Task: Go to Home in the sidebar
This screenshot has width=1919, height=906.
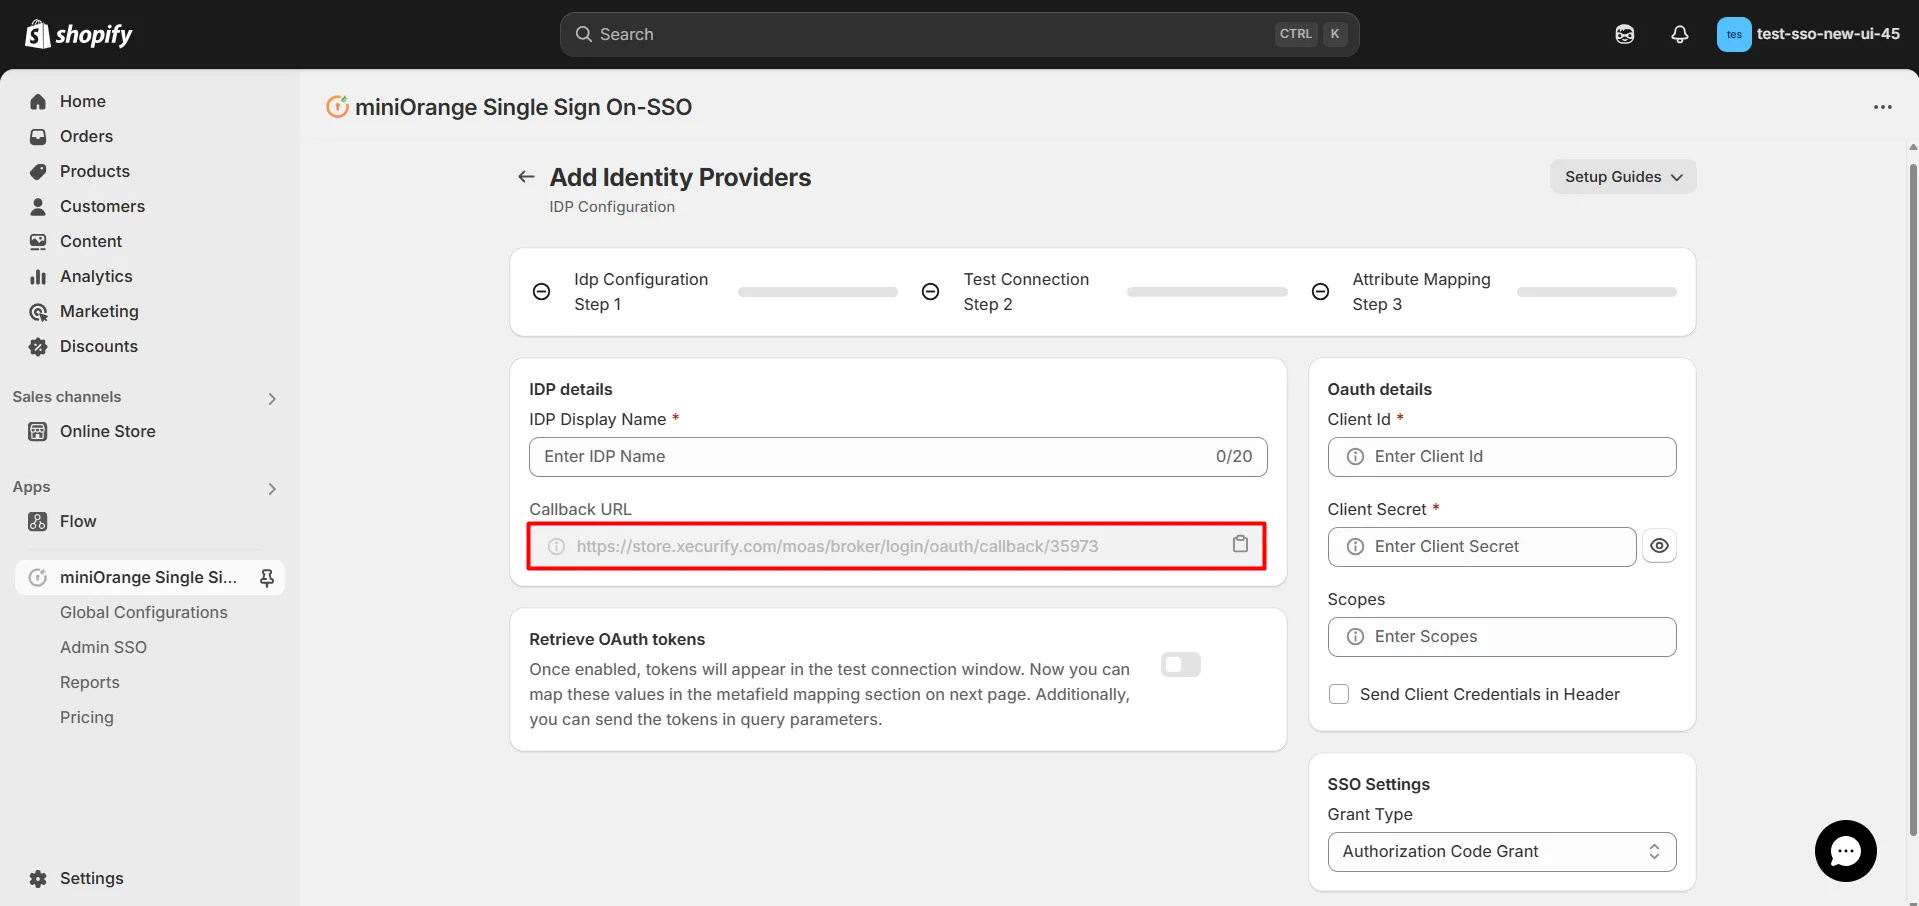Action: point(83,101)
